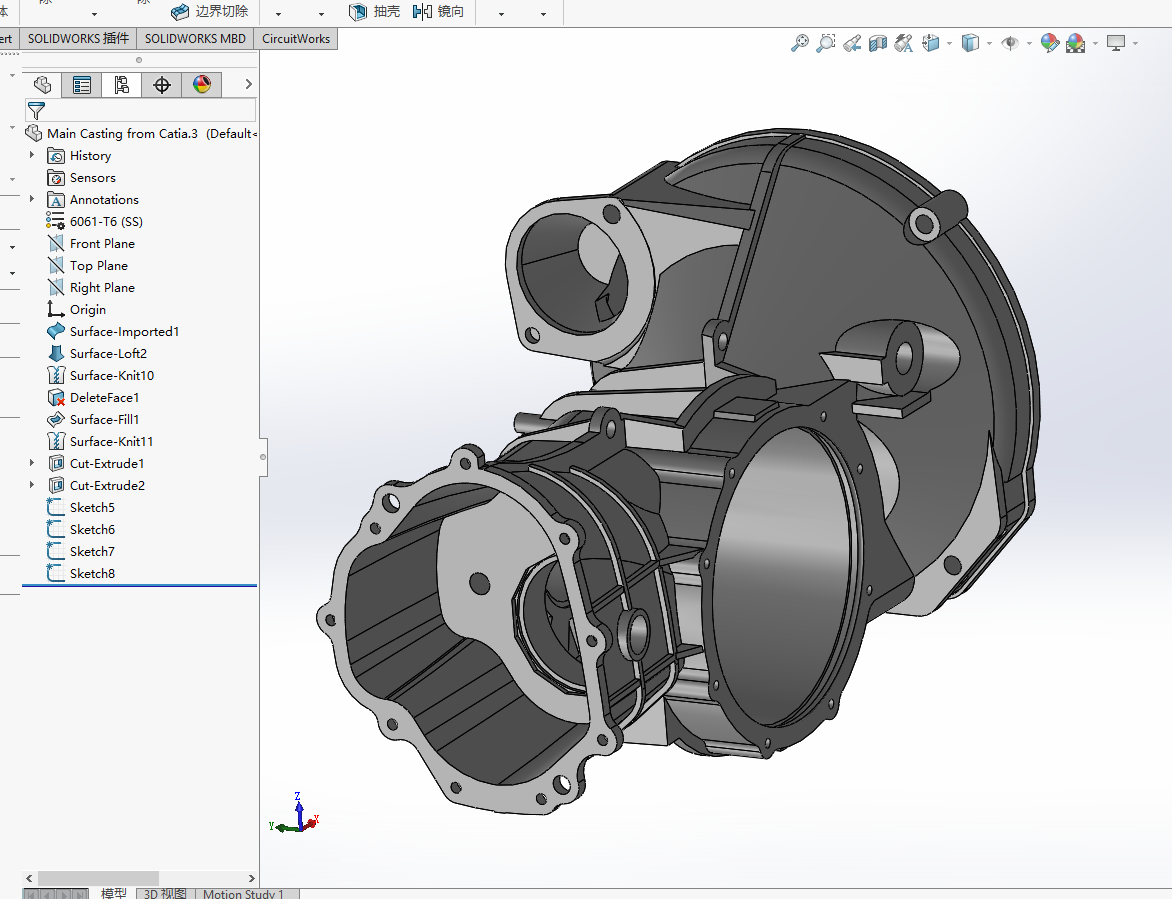Switch to the CircuitWorks tab
1172x899 pixels.
point(295,39)
